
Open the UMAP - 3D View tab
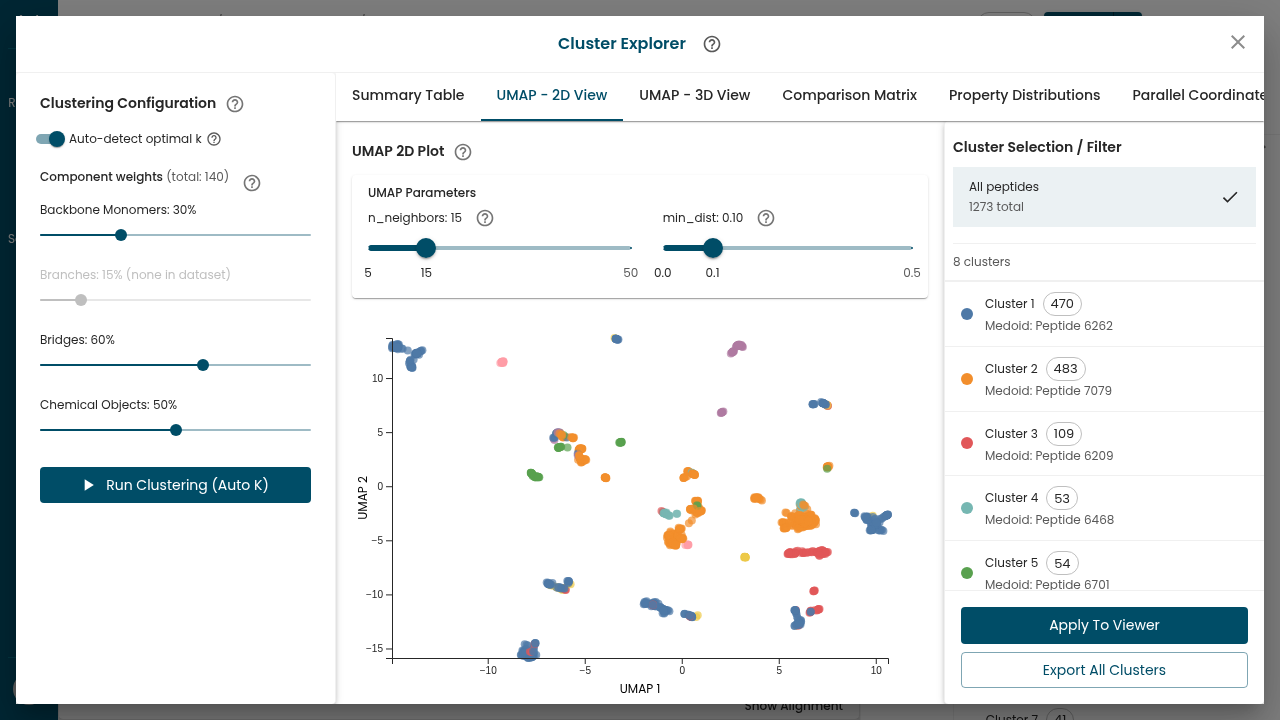pos(695,95)
